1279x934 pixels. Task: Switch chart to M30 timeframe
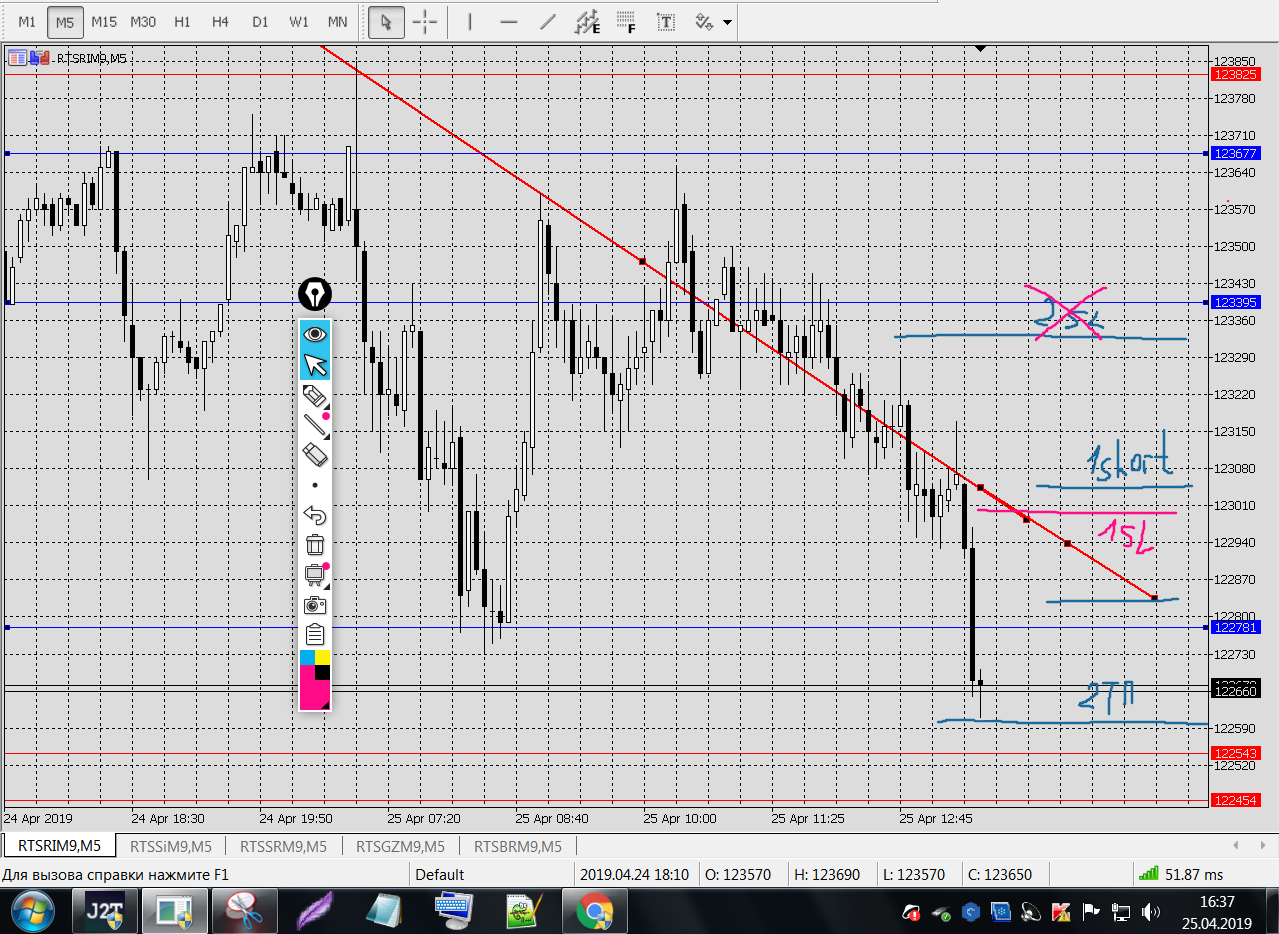[142, 21]
